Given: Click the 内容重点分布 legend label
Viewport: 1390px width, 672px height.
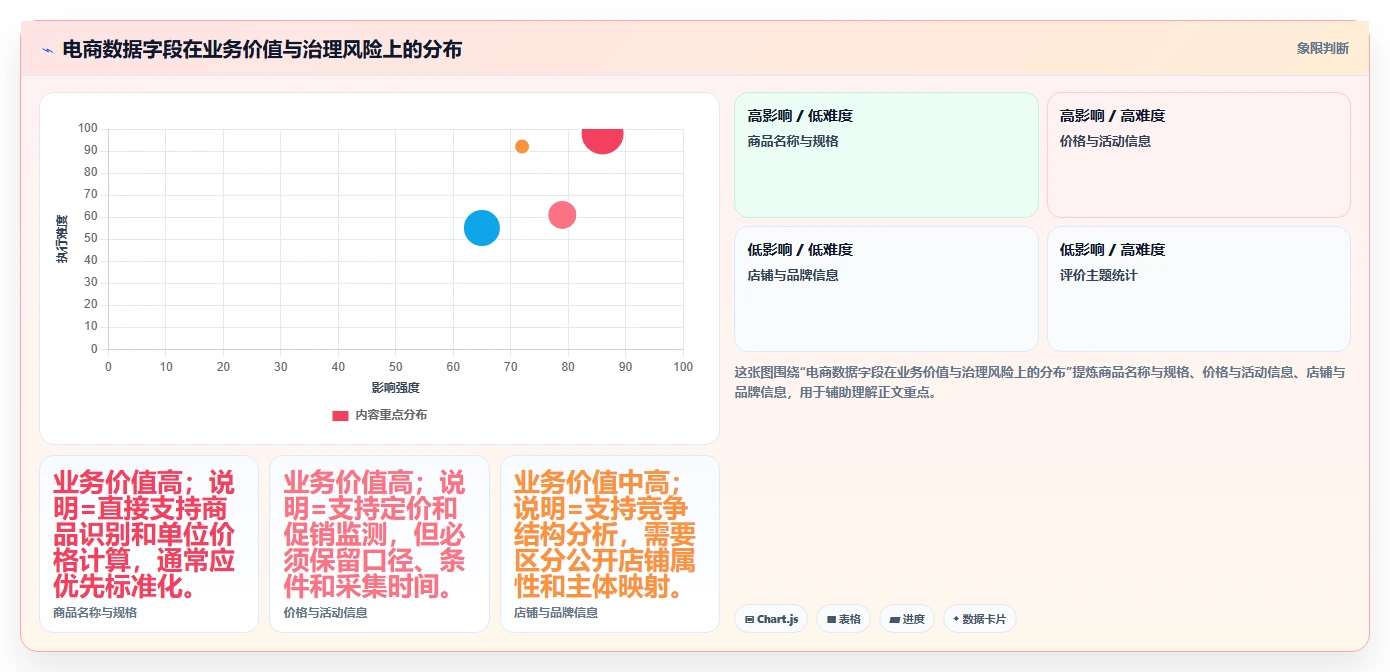Looking at the screenshot, I should point(391,415).
